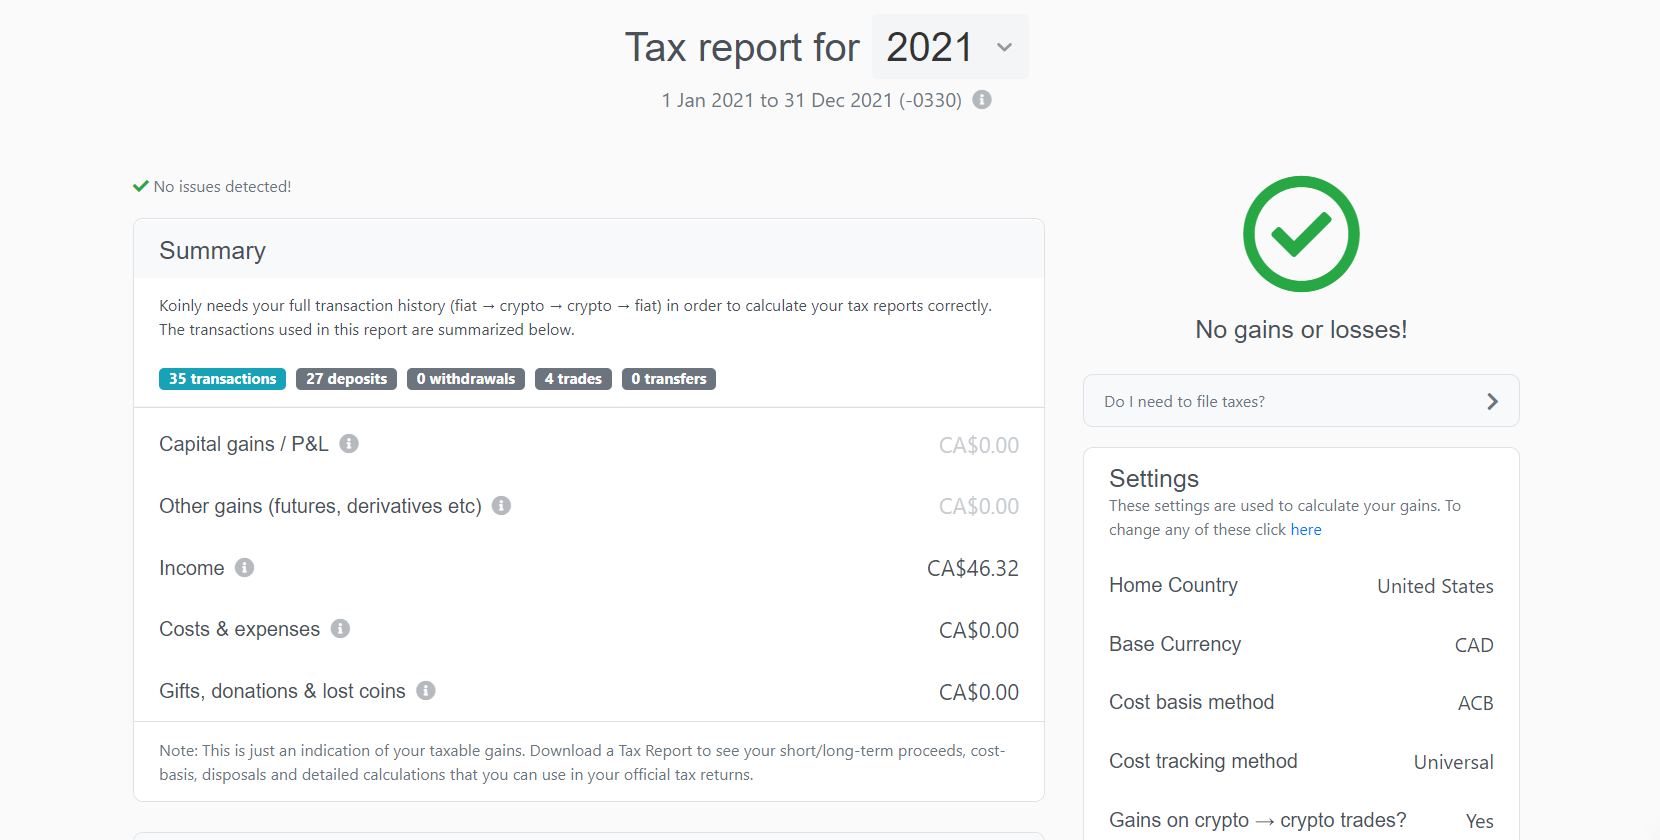This screenshot has height=840, width=1660.
Task: Open the tax year 2021 dropdown
Action: click(950, 47)
